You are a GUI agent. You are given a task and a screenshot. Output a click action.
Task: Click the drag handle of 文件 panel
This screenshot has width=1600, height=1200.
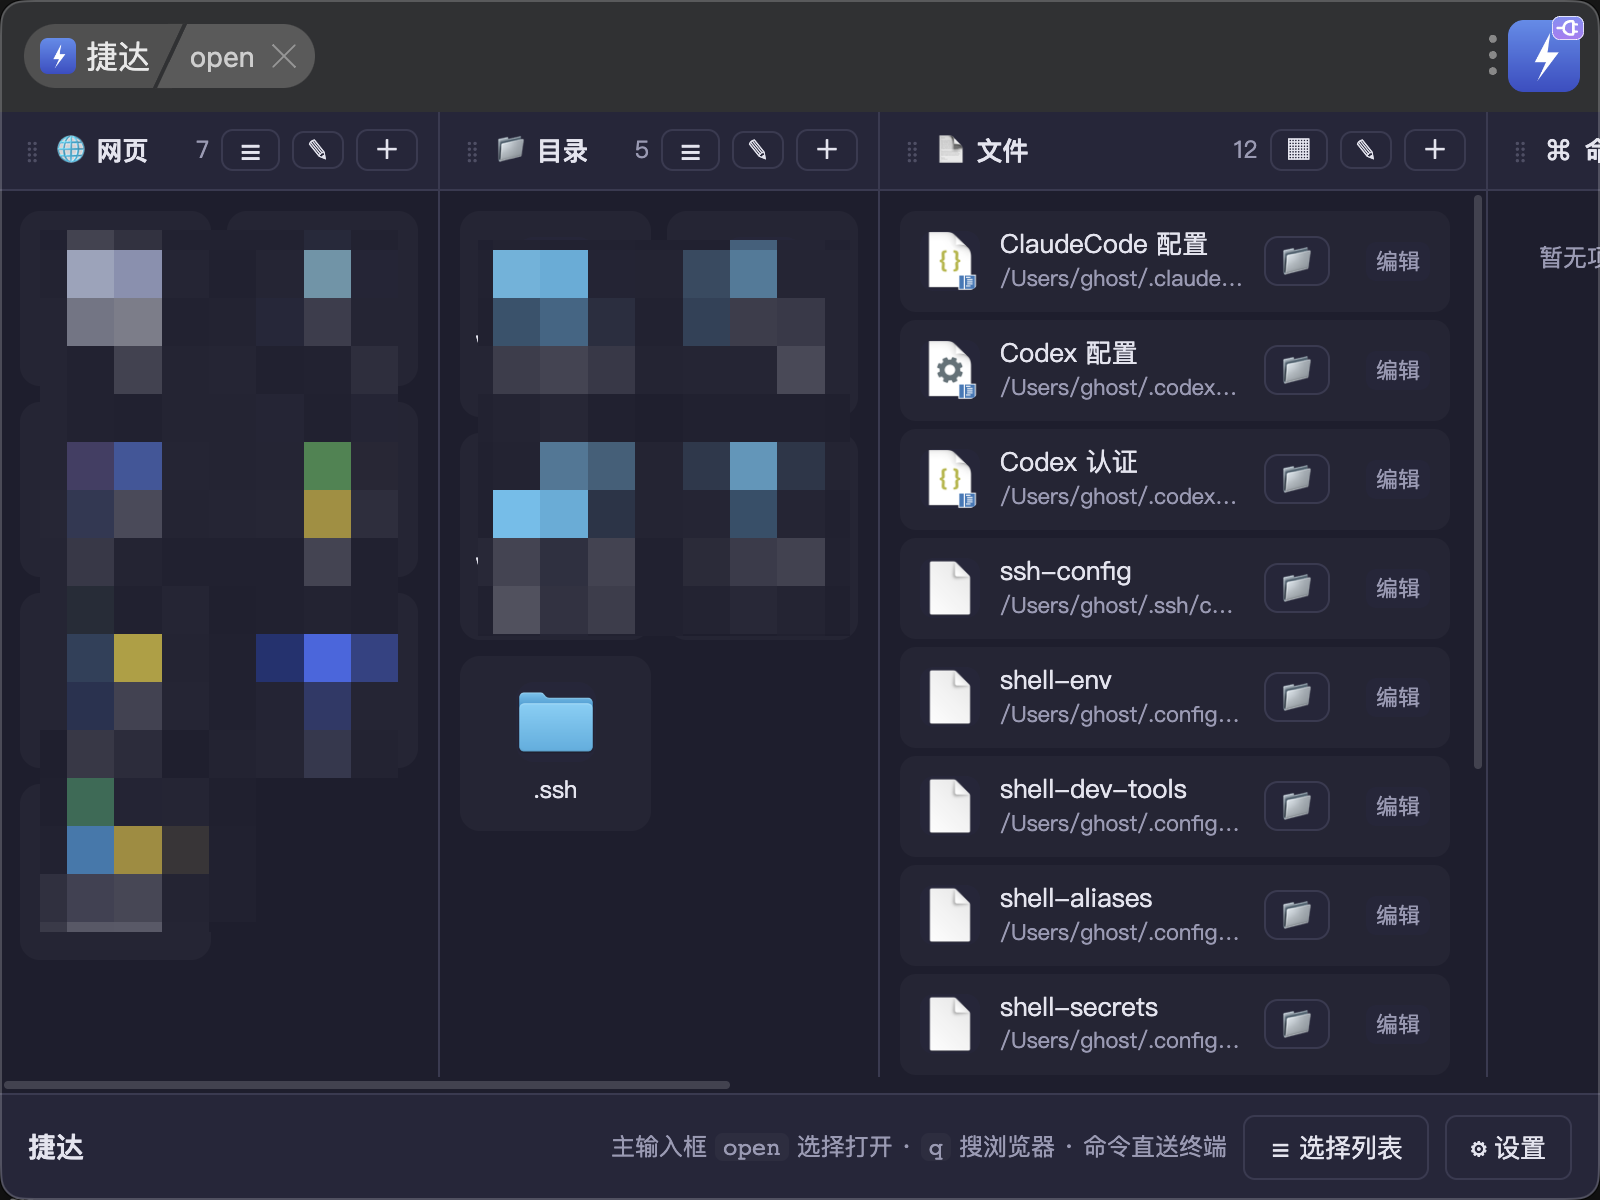click(912, 151)
